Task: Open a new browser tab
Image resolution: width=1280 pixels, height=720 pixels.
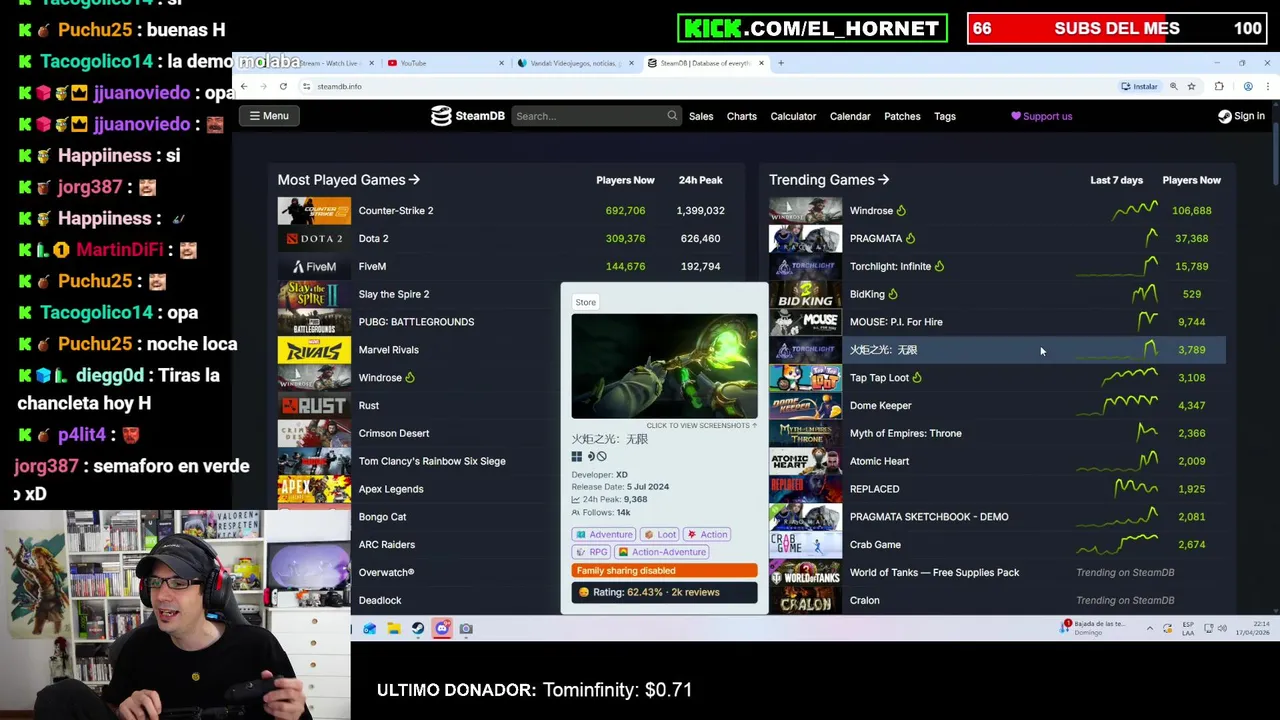Action: pyautogui.click(x=781, y=63)
